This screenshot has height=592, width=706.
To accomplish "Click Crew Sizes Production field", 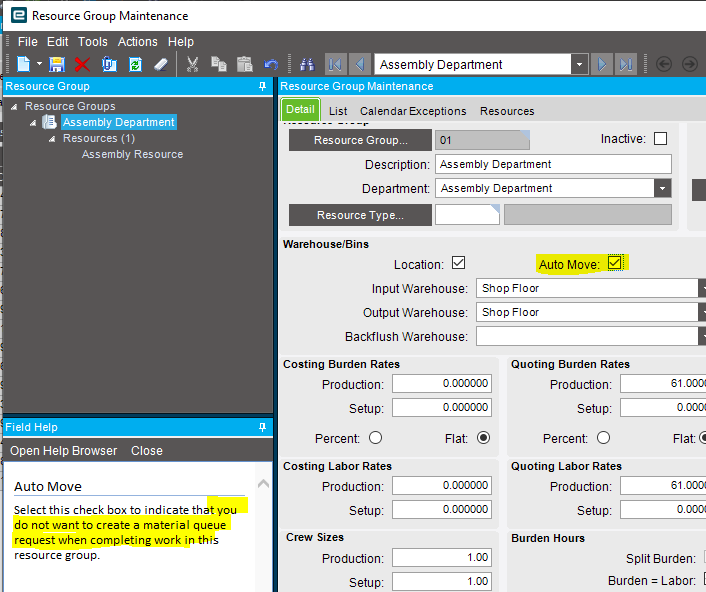I will coord(442,557).
